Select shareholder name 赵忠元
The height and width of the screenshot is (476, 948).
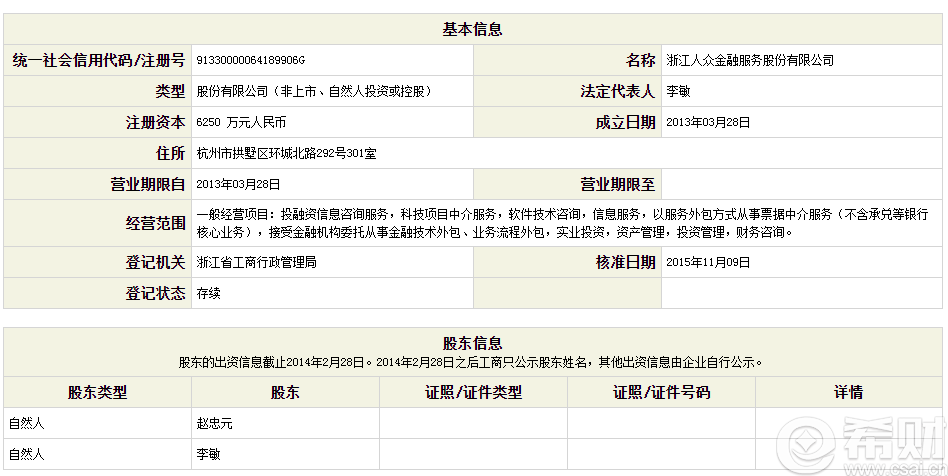215,423
